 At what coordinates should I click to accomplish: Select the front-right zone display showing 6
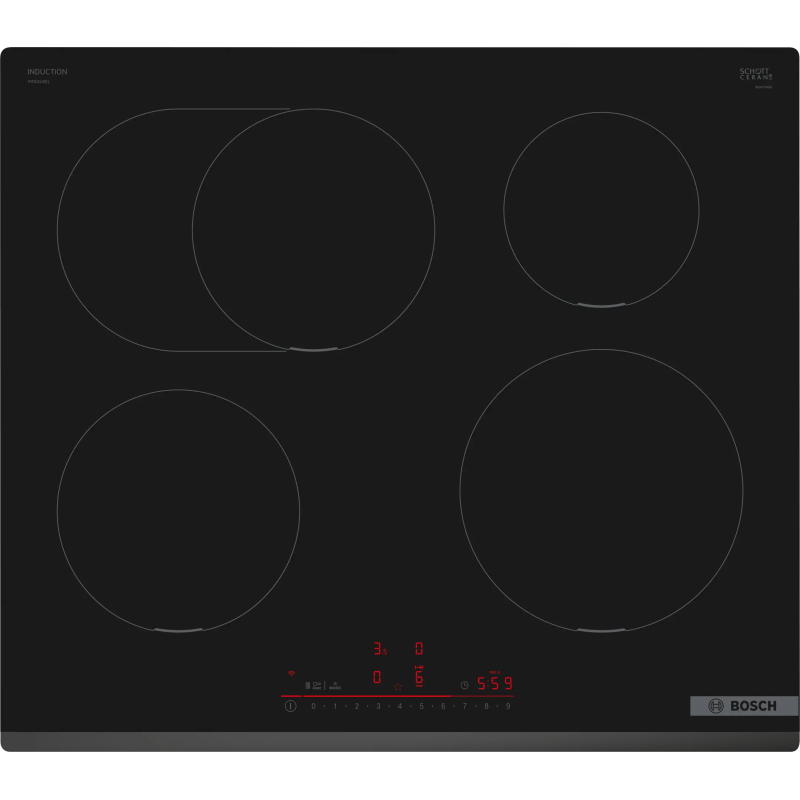click(x=419, y=677)
